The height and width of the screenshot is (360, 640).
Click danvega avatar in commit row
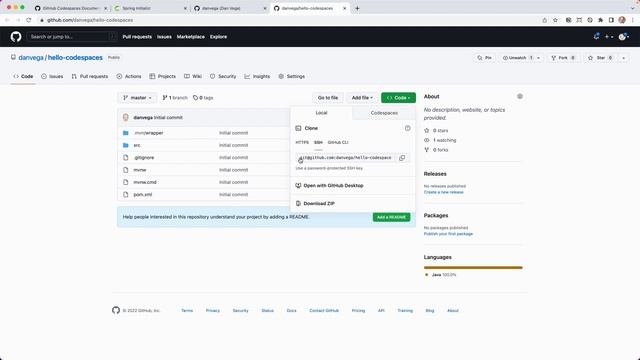(x=126, y=118)
